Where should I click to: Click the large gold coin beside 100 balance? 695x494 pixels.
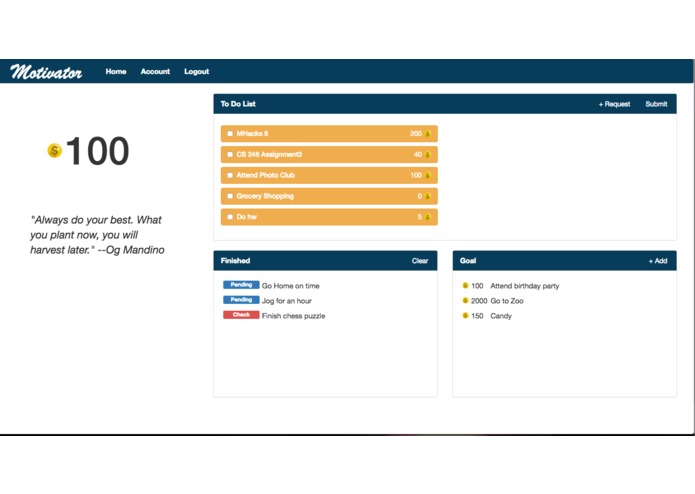tap(55, 151)
